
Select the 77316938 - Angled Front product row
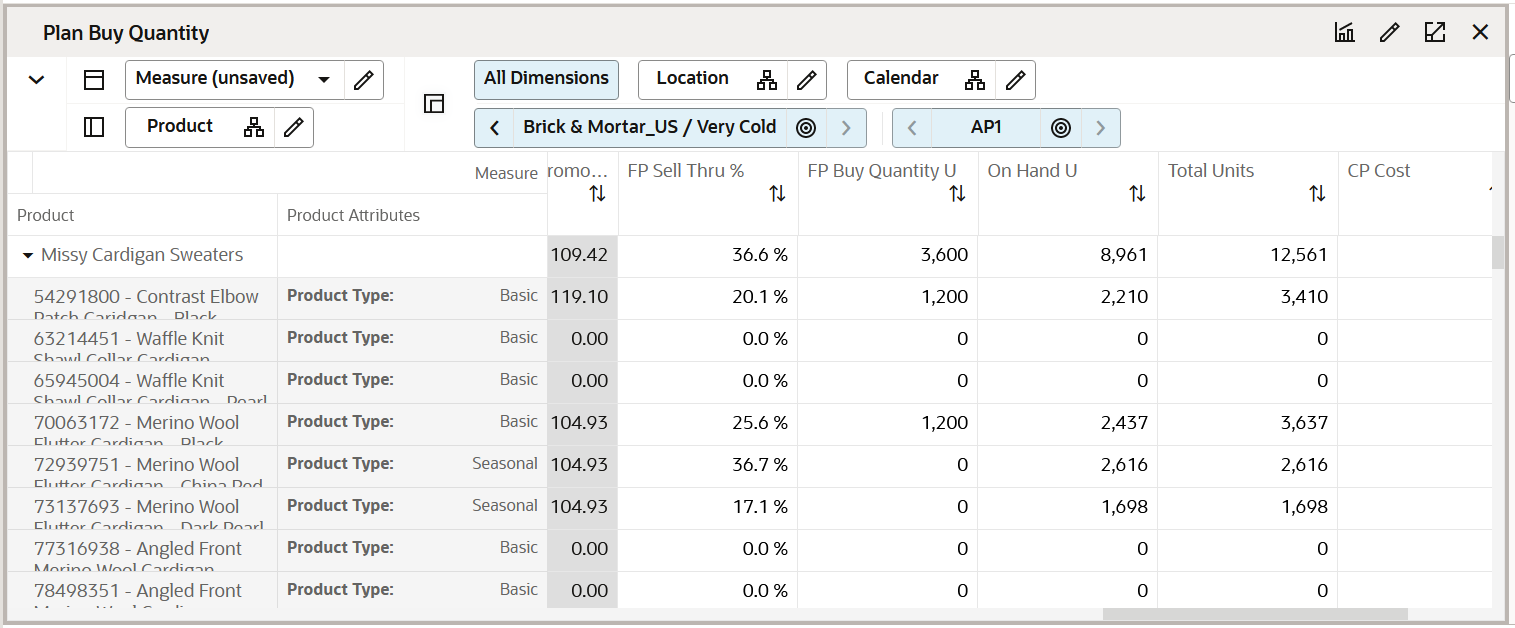[x=144, y=551]
